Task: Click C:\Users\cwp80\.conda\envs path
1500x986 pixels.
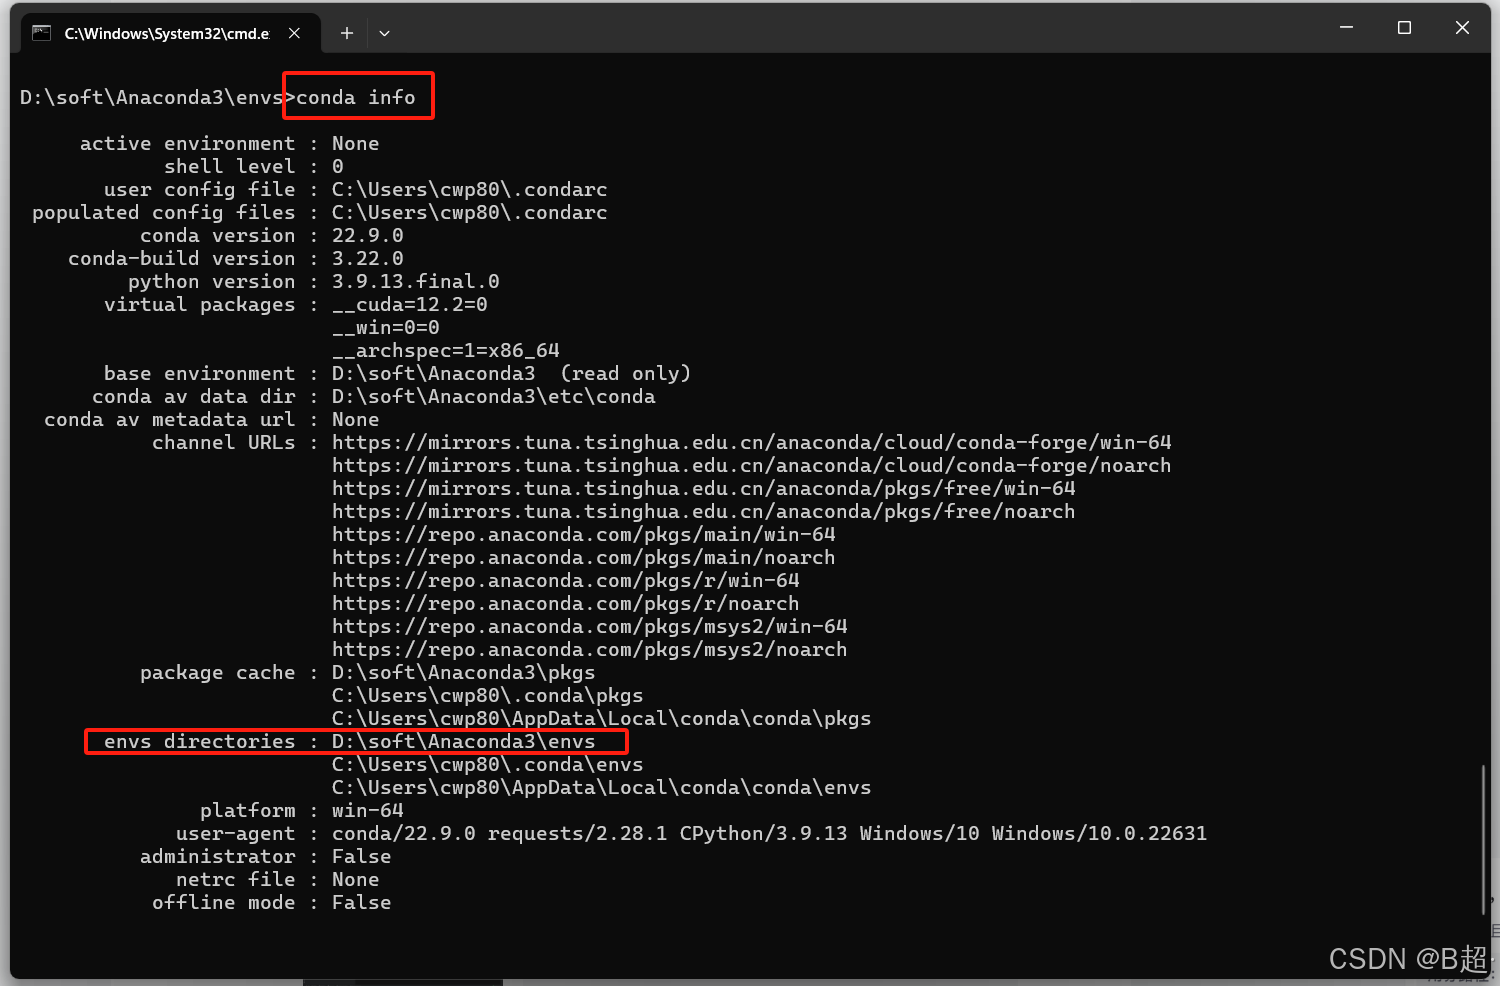Action: [x=488, y=764]
